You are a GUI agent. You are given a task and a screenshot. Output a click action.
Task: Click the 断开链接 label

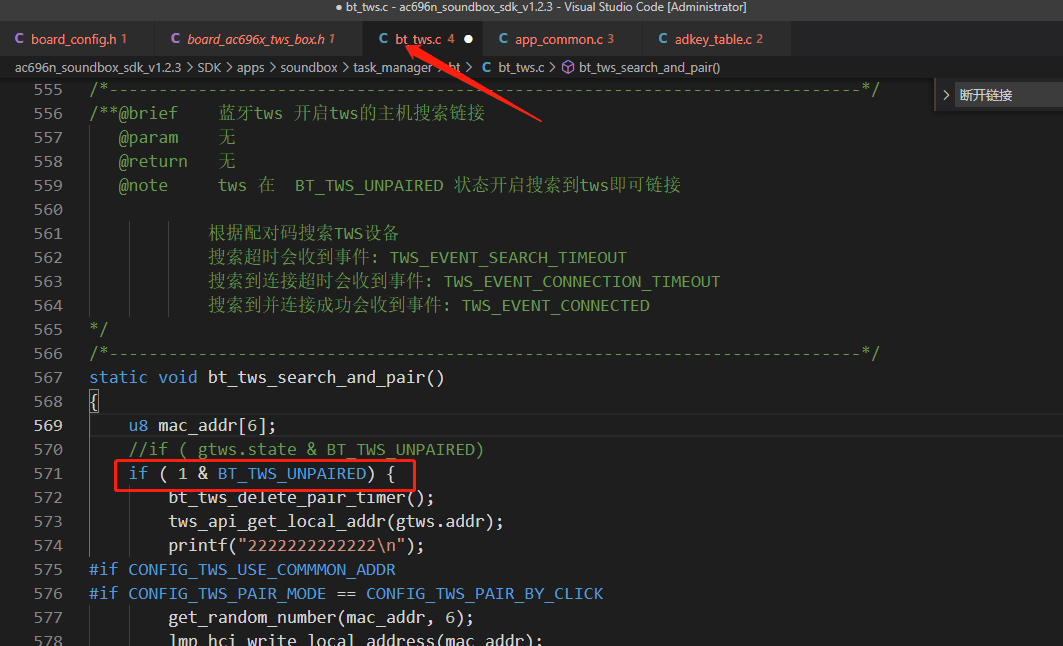986,95
